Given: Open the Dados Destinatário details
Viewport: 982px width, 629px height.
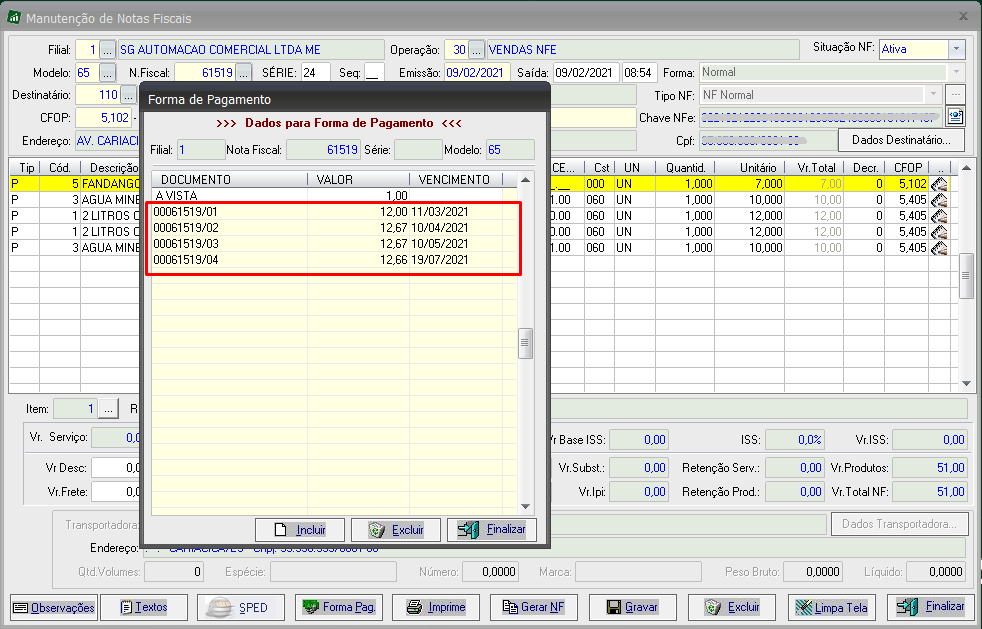Looking at the screenshot, I should pos(901,140).
